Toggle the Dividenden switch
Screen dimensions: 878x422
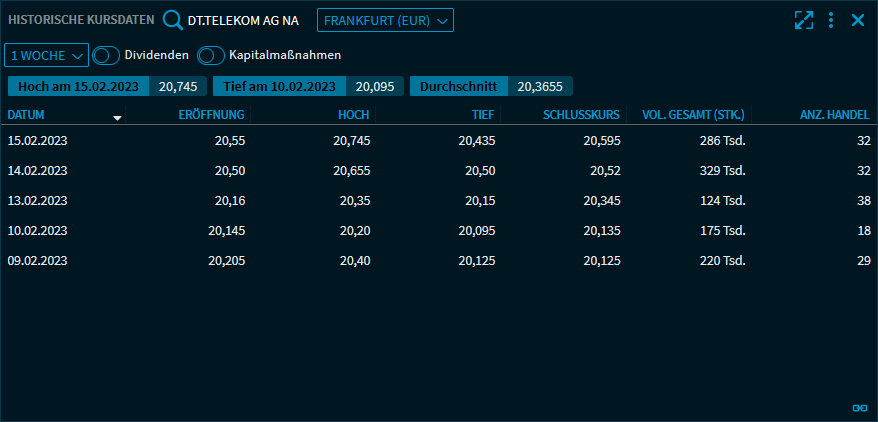[x=106, y=54]
